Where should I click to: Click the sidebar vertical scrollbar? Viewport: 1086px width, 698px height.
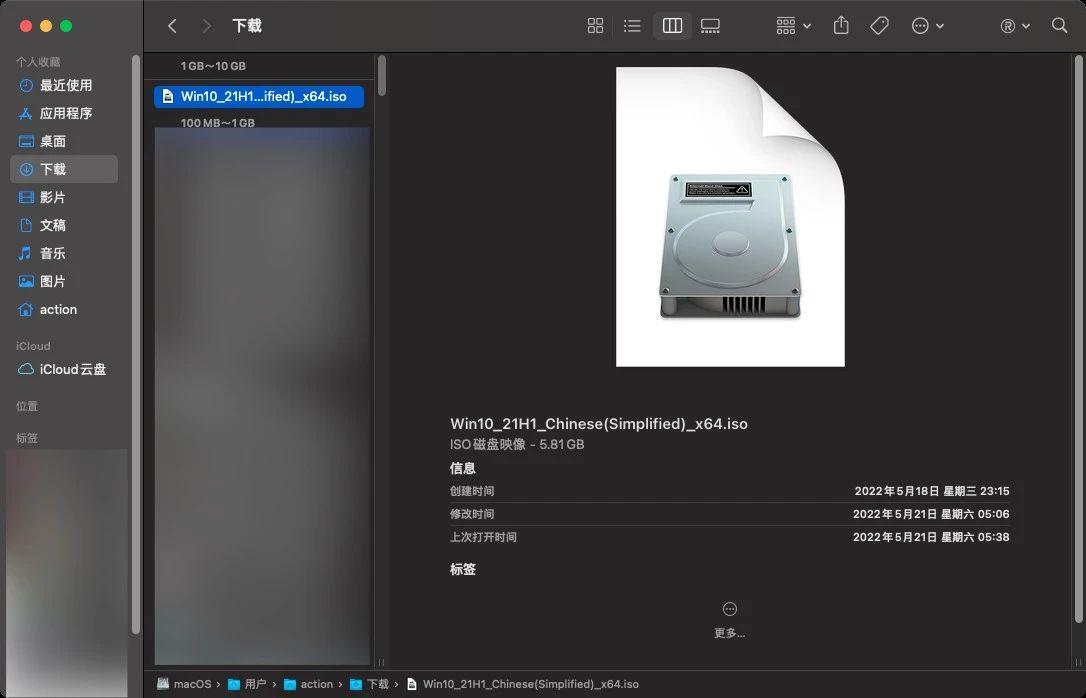[x=136, y=344]
